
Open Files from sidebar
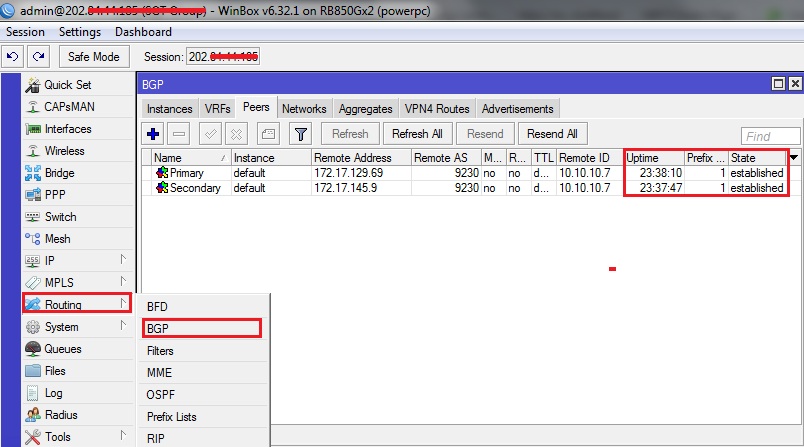[78, 371]
